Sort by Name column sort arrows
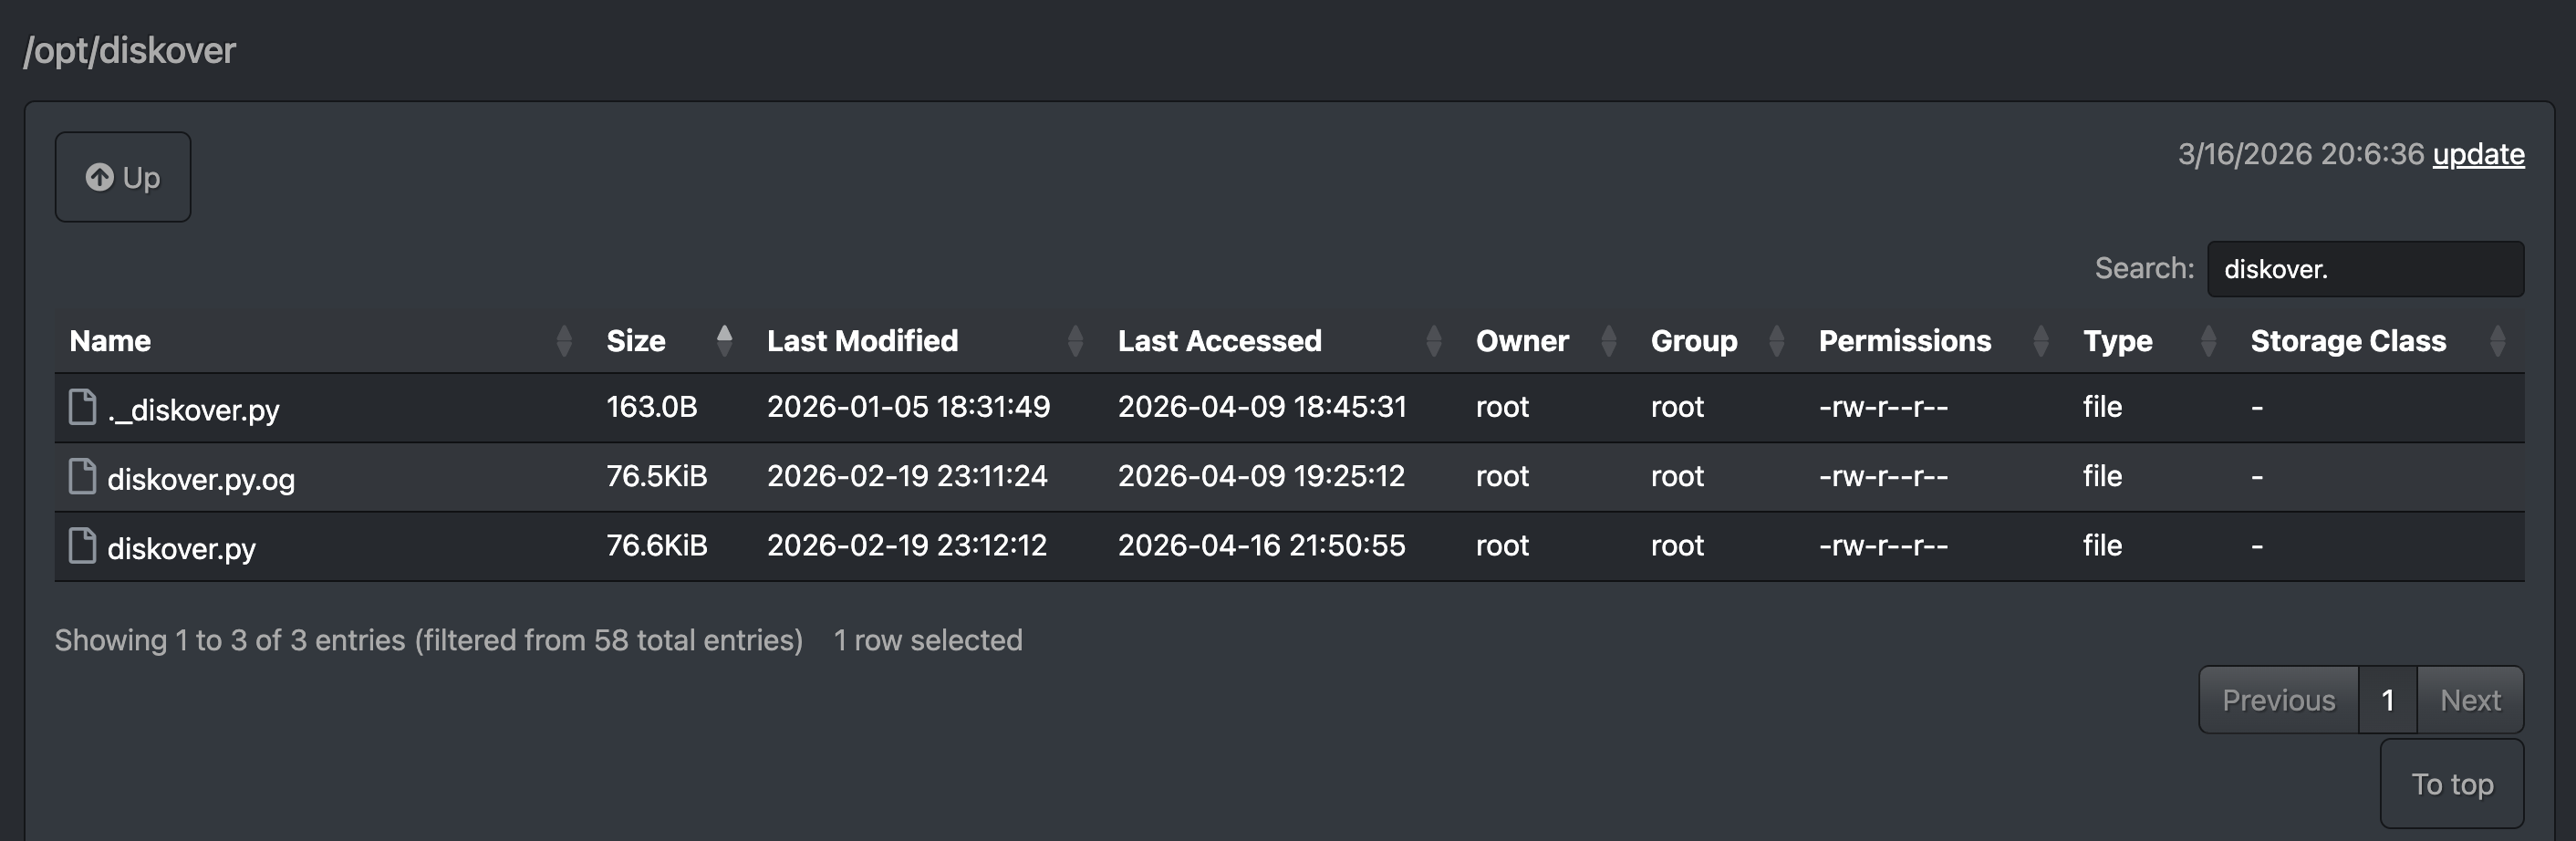2576x841 pixels. click(564, 341)
